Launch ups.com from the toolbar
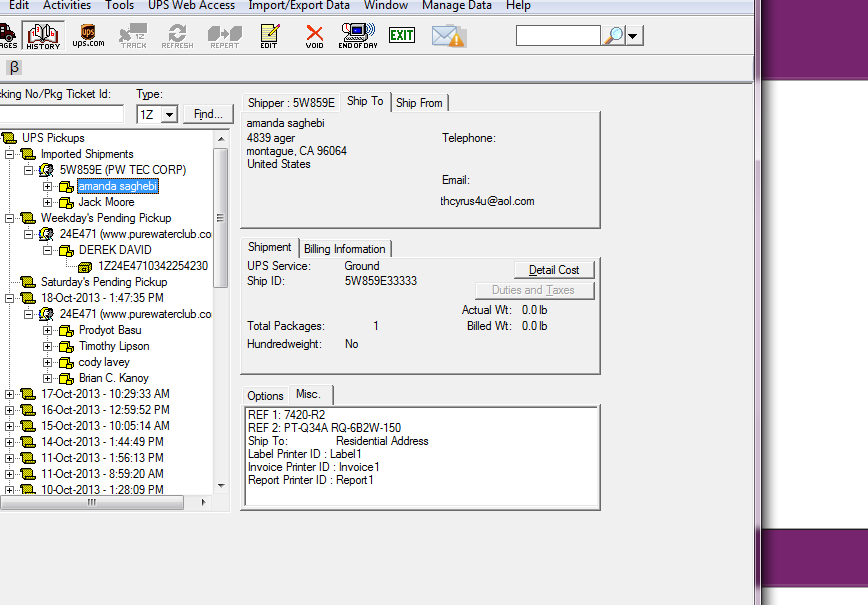 88,36
